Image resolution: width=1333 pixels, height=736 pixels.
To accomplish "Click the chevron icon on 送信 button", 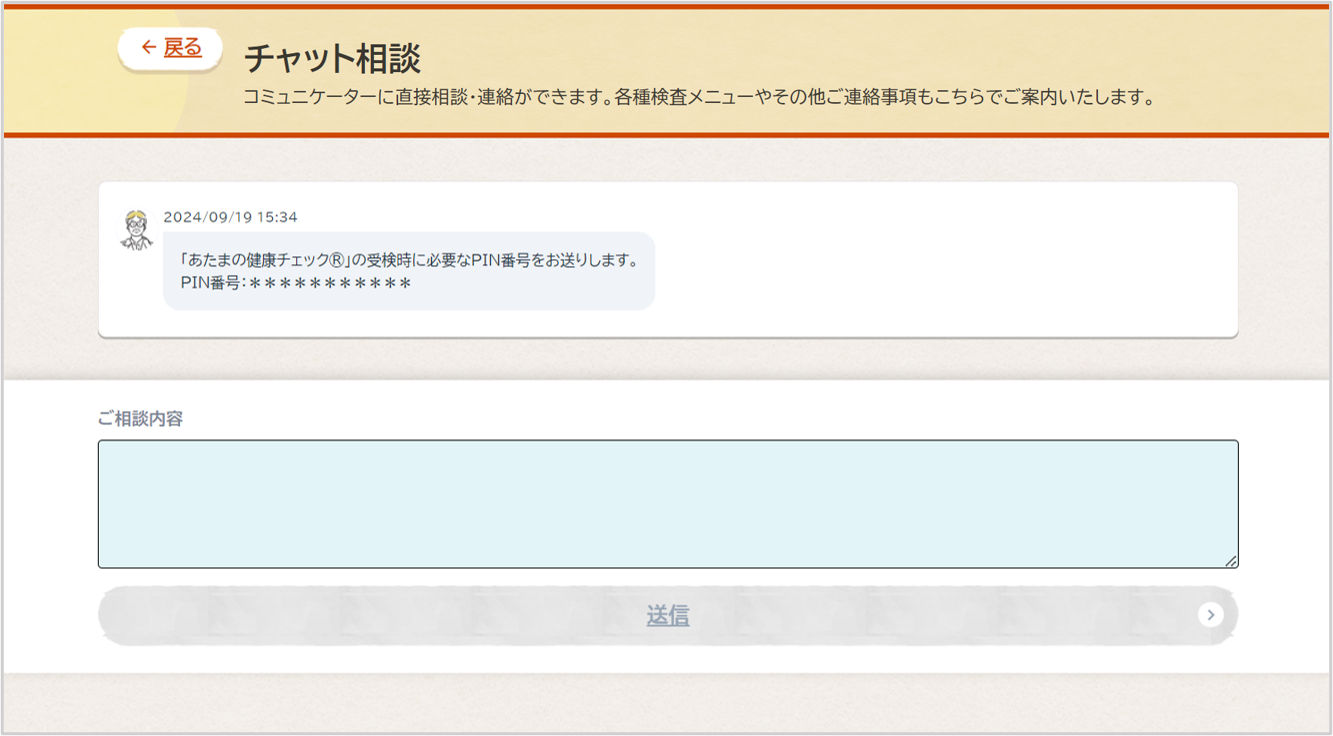I will click(1210, 615).
